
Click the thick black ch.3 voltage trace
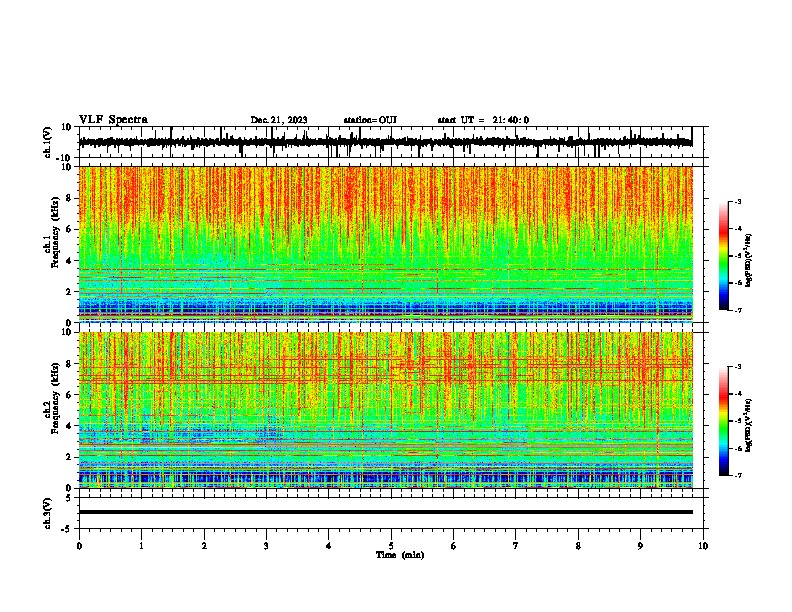point(385,512)
